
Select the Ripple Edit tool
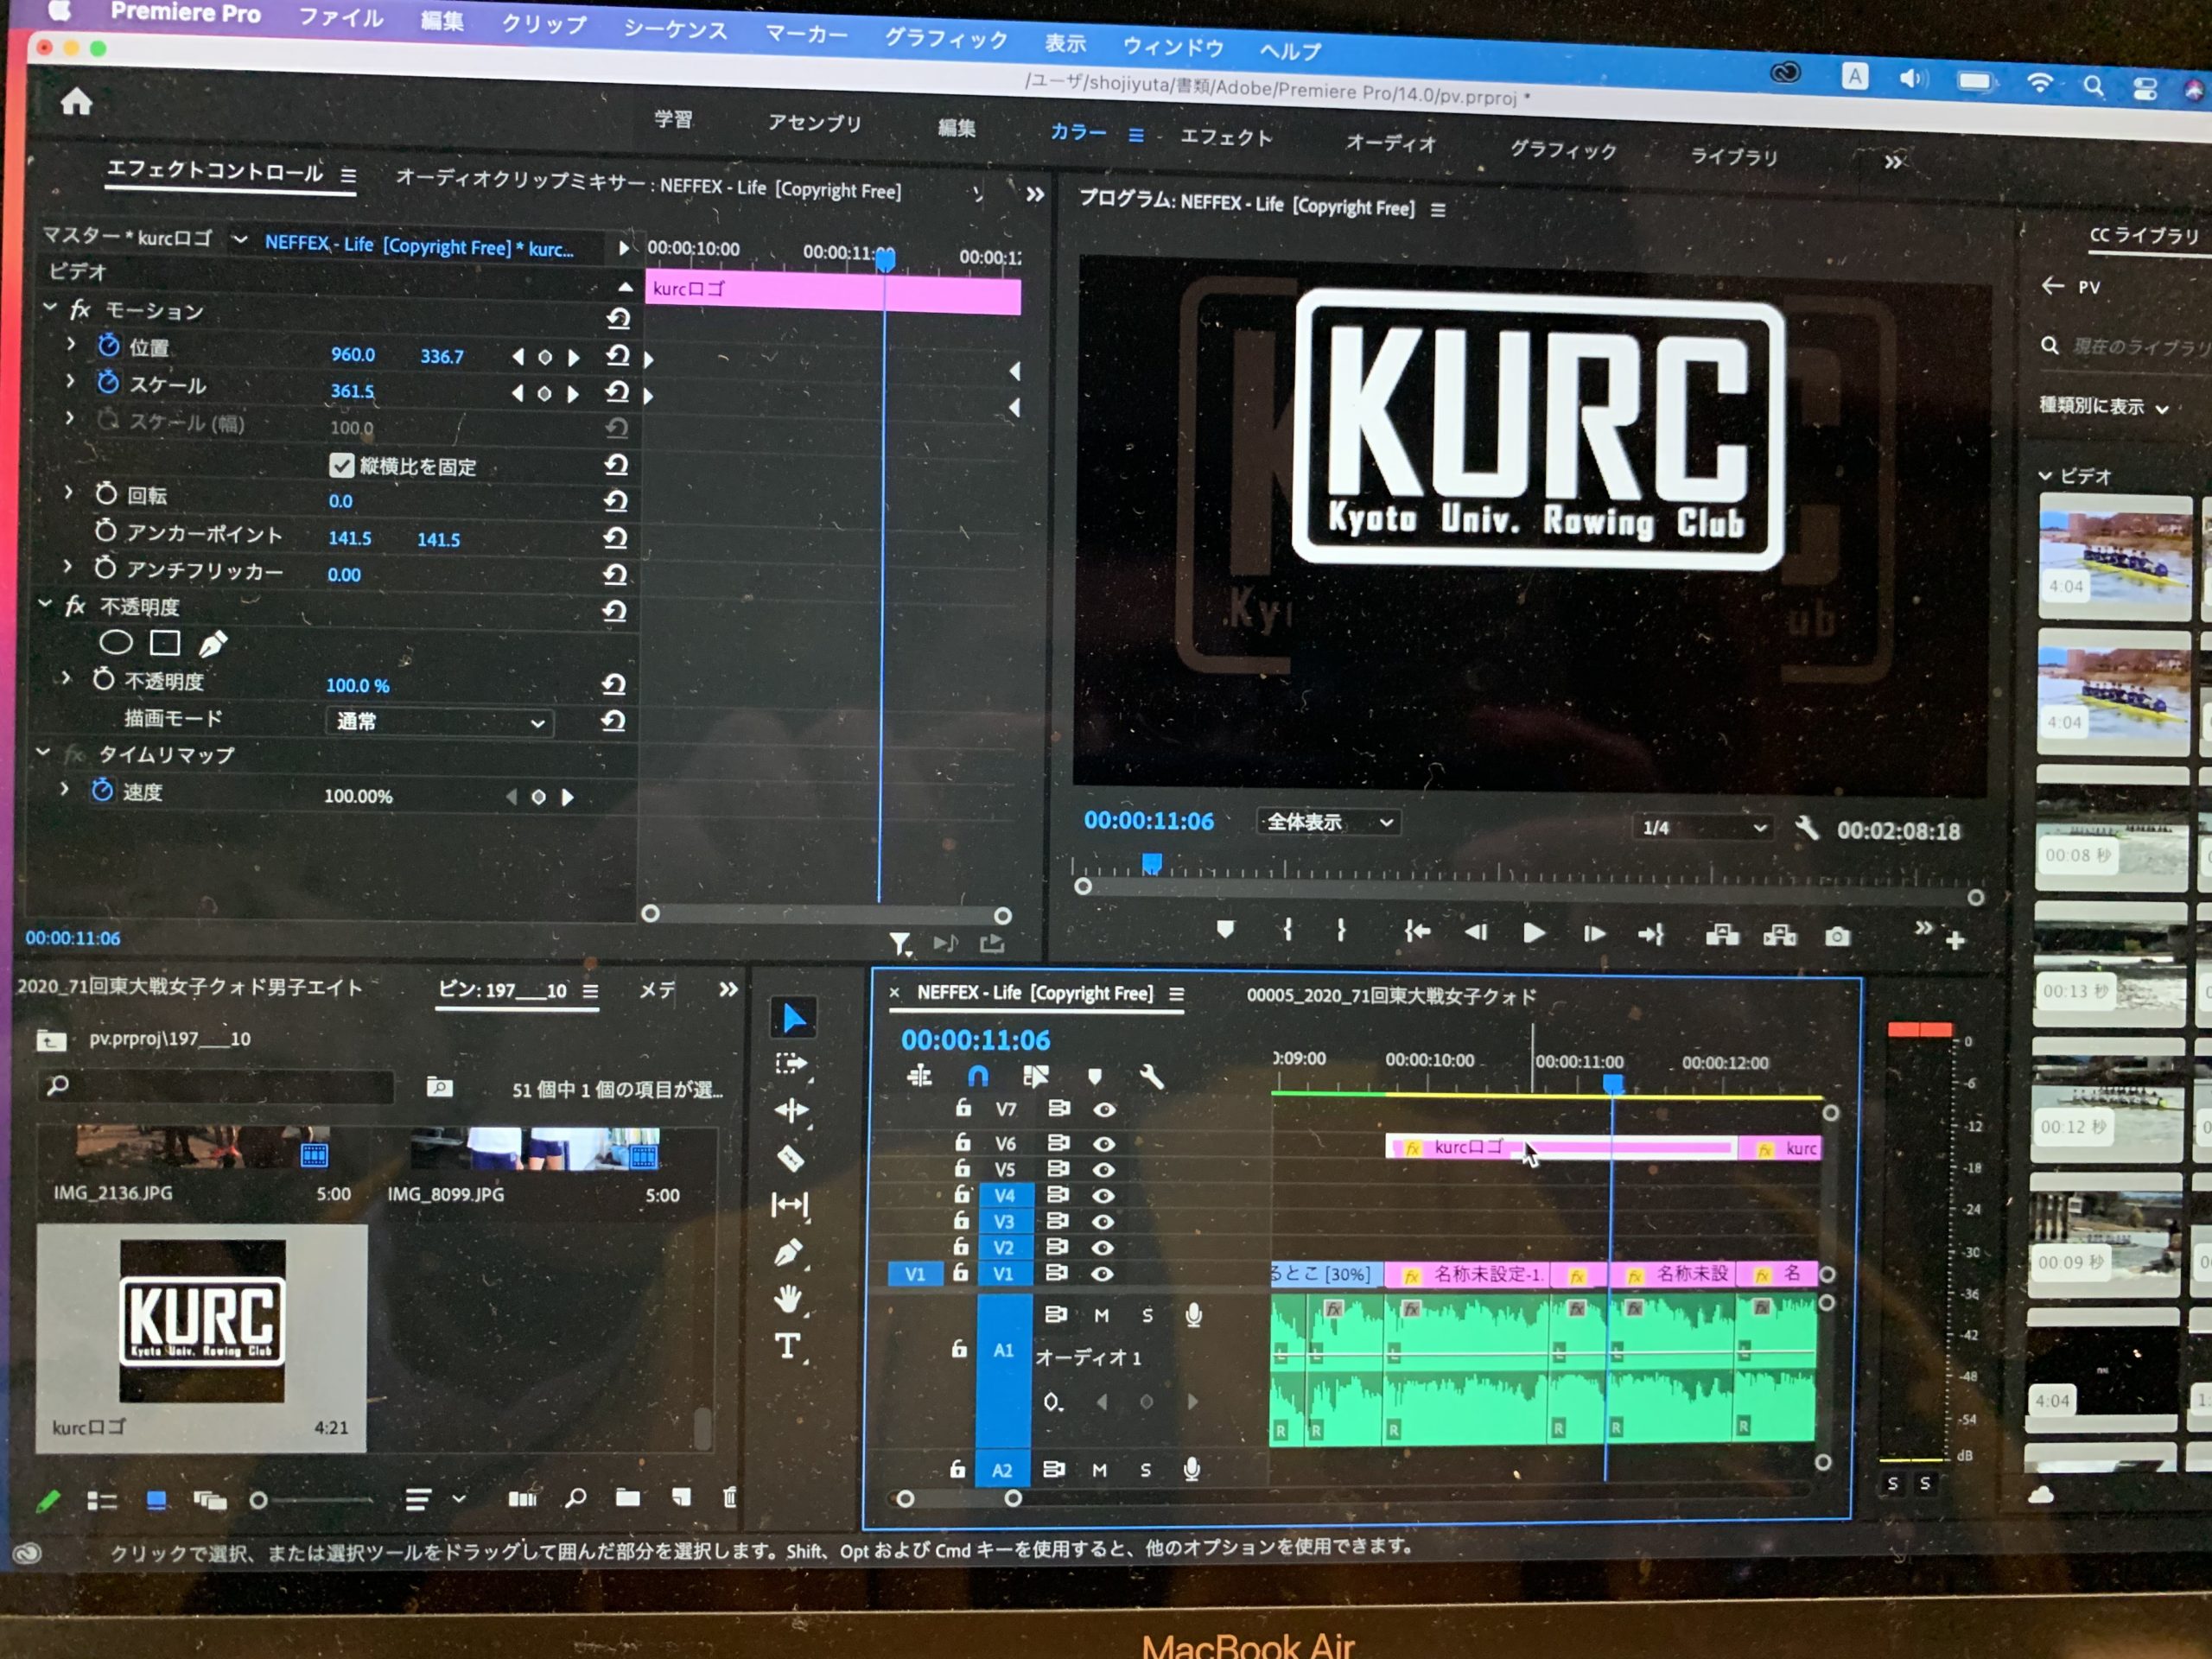pyautogui.click(x=791, y=1110)
